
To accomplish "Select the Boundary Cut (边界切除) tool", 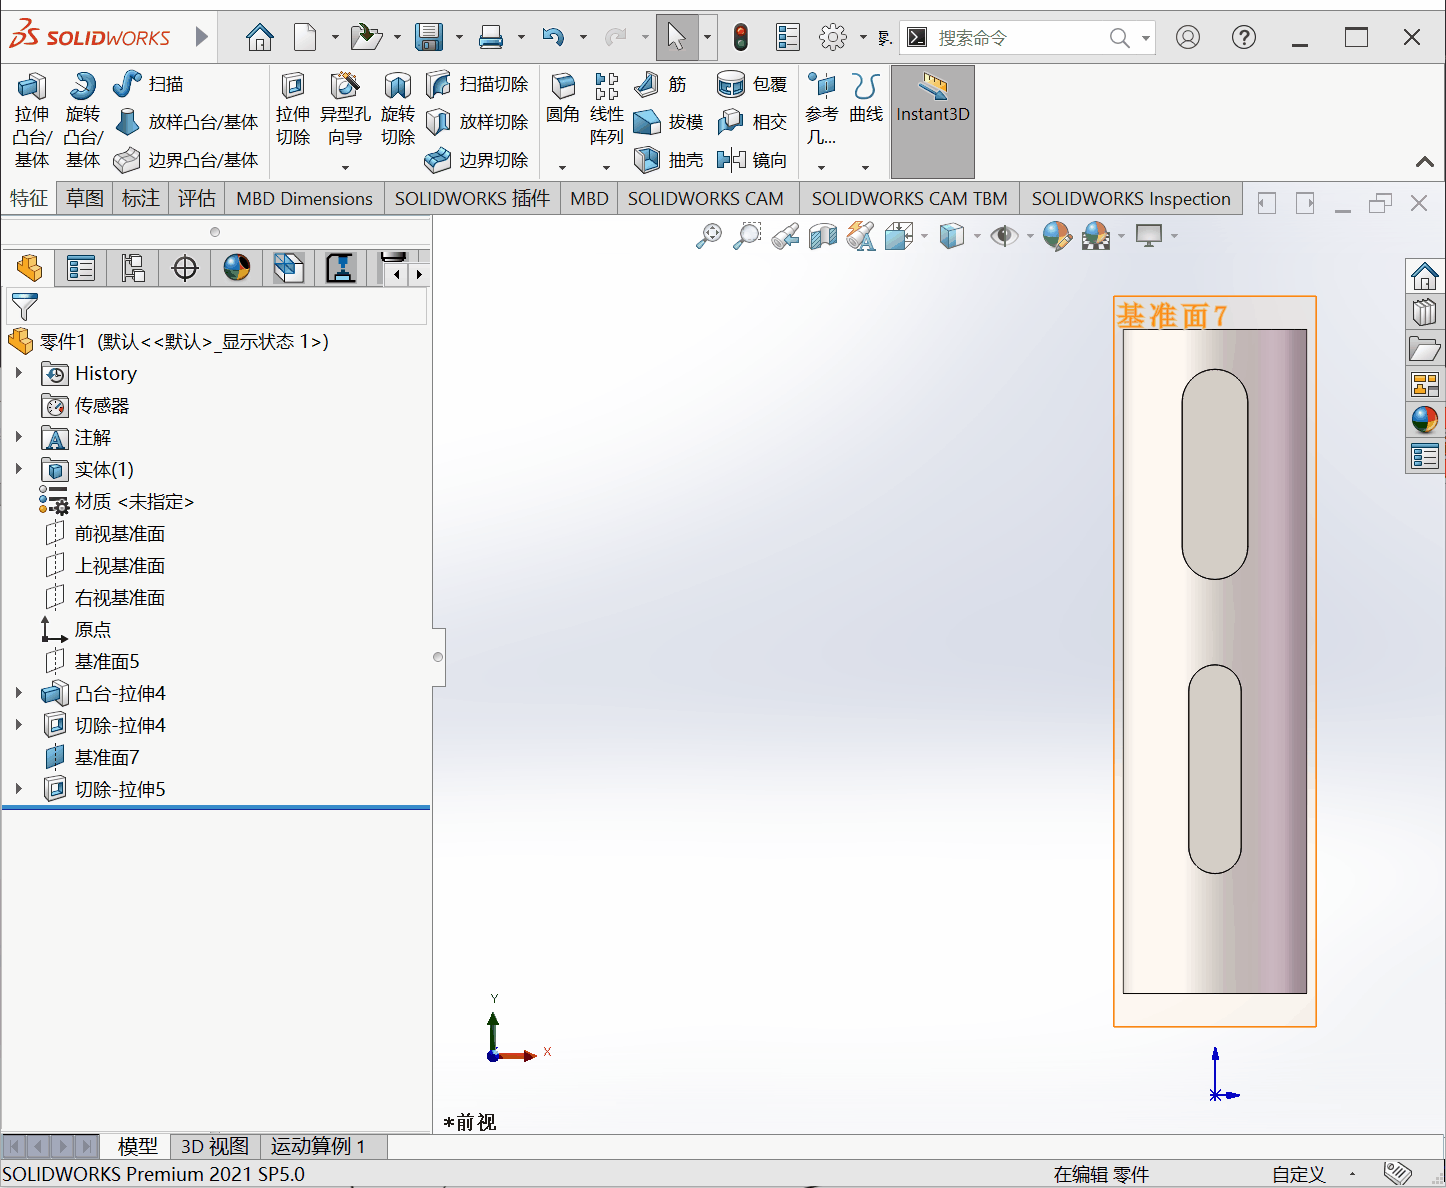I will coord(477,160).
